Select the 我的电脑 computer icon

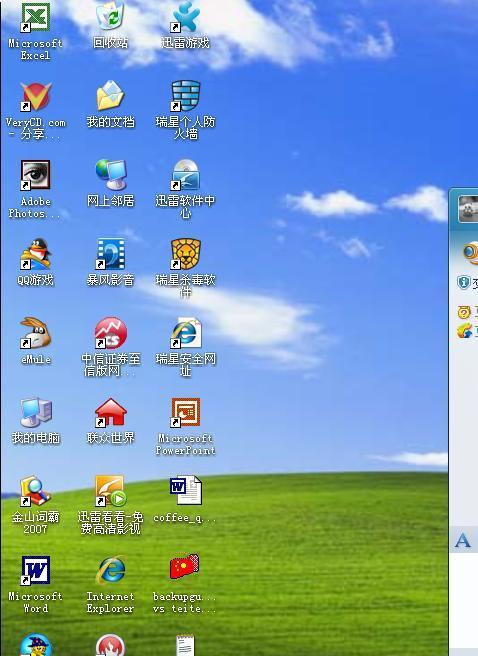36,413
